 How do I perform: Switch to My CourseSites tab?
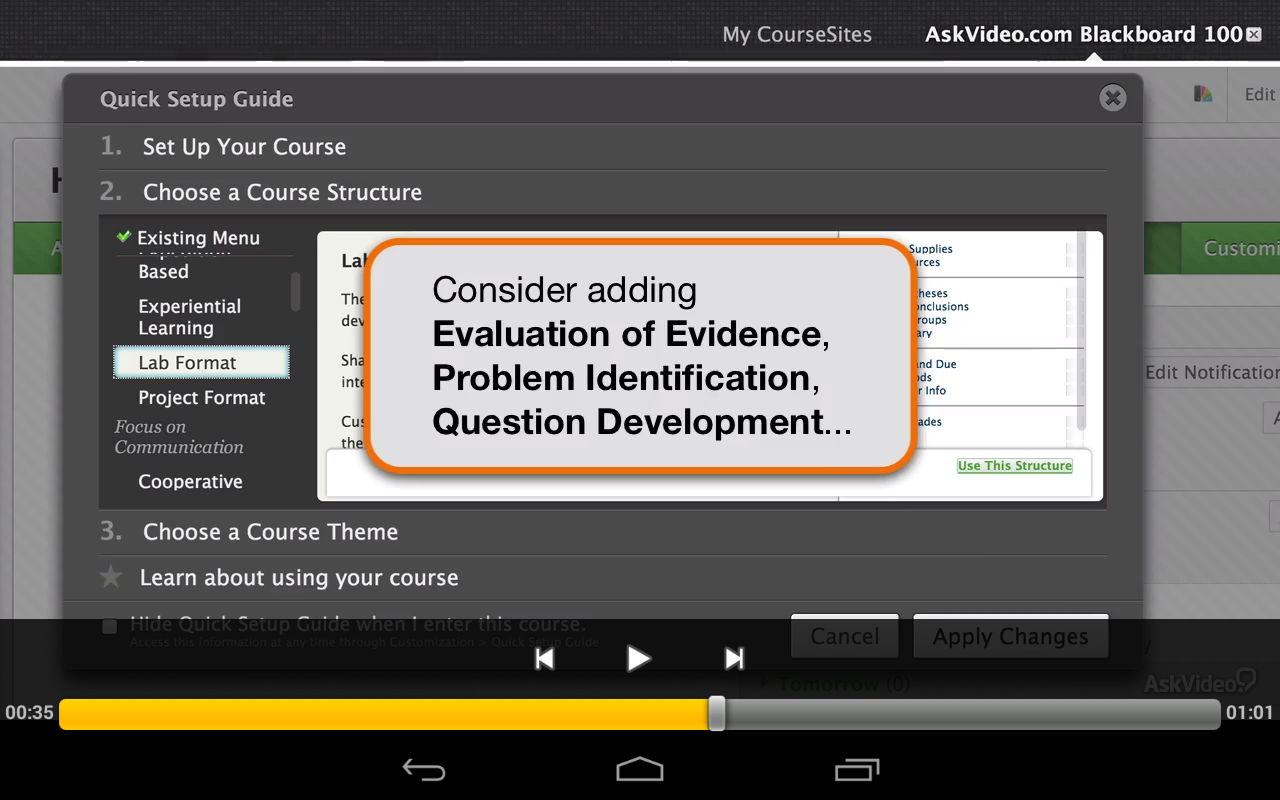tap(797, 35)
